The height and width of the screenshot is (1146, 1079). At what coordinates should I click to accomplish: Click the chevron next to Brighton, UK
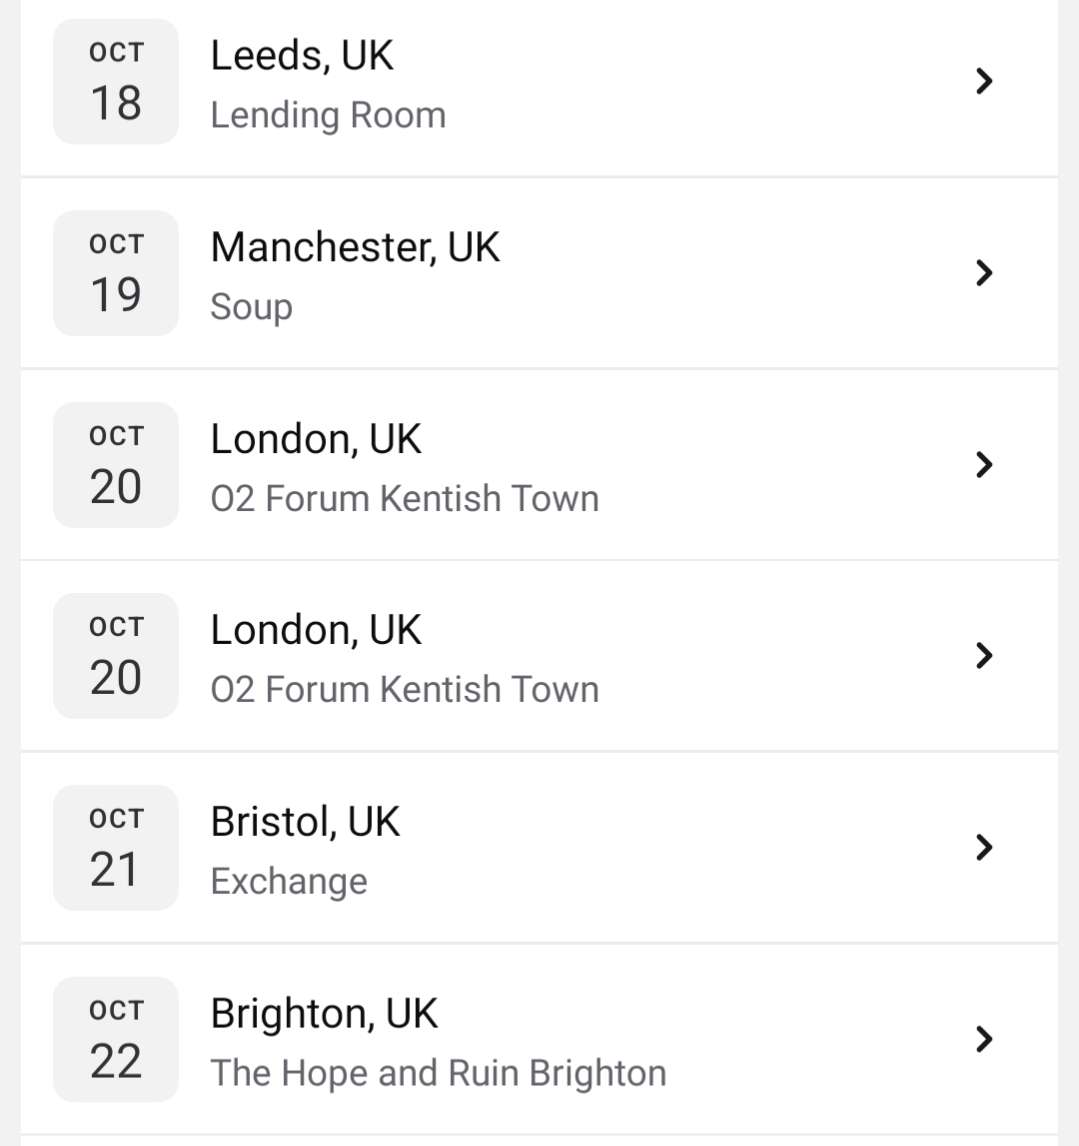(x=984, y=1039)
